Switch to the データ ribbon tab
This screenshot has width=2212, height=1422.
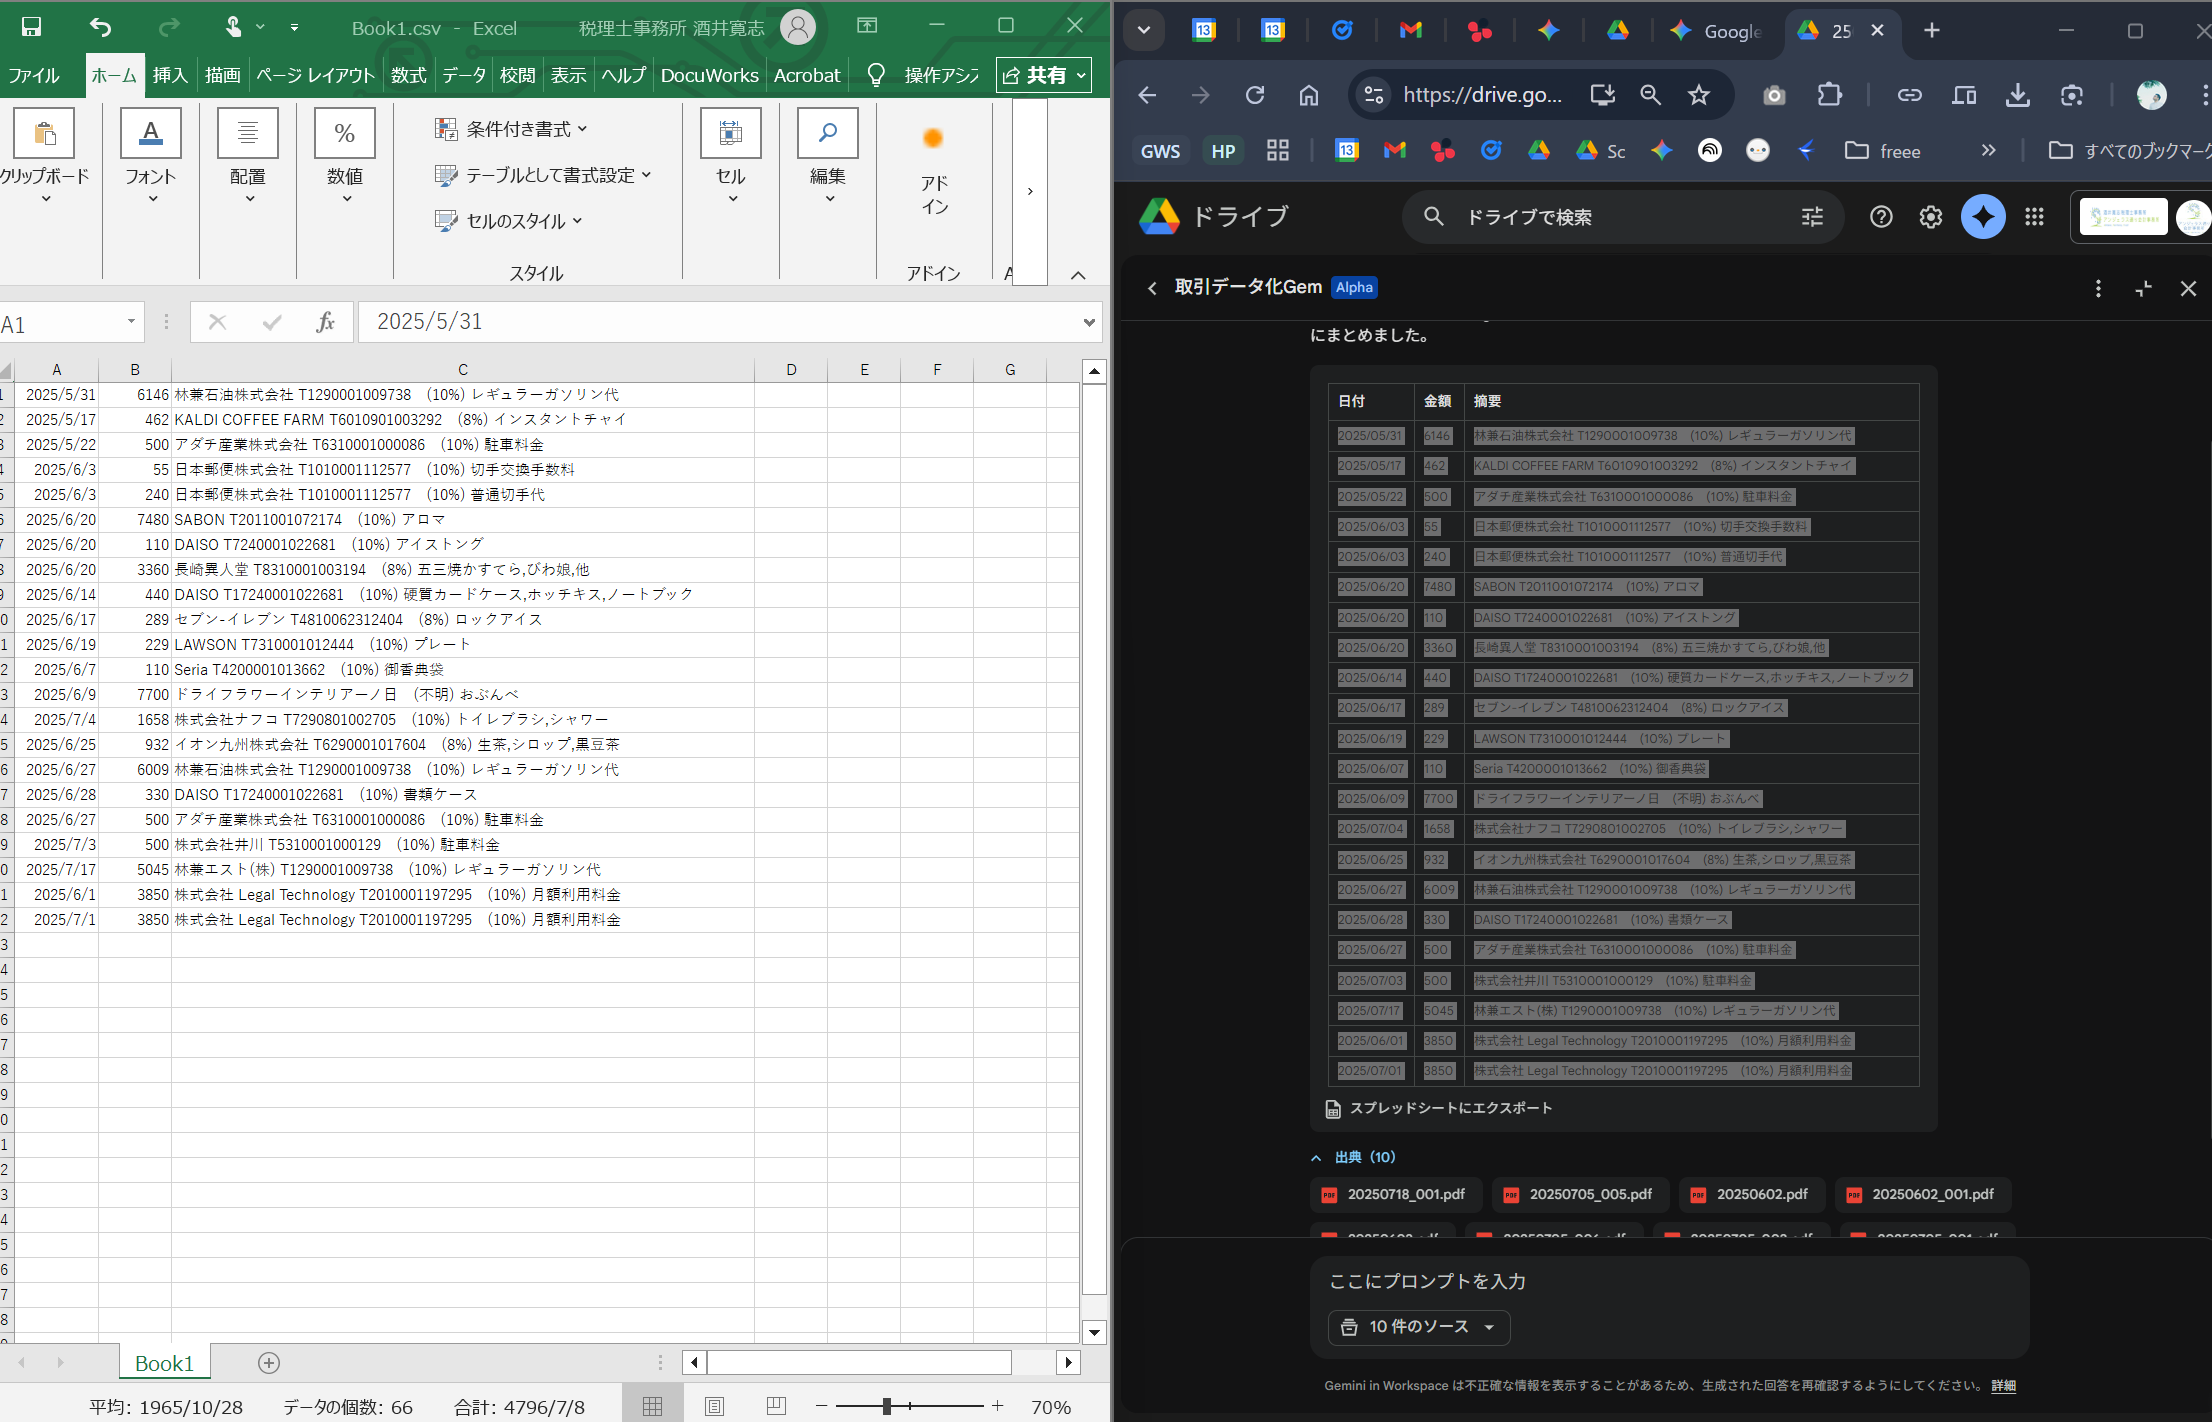[464, 75]
